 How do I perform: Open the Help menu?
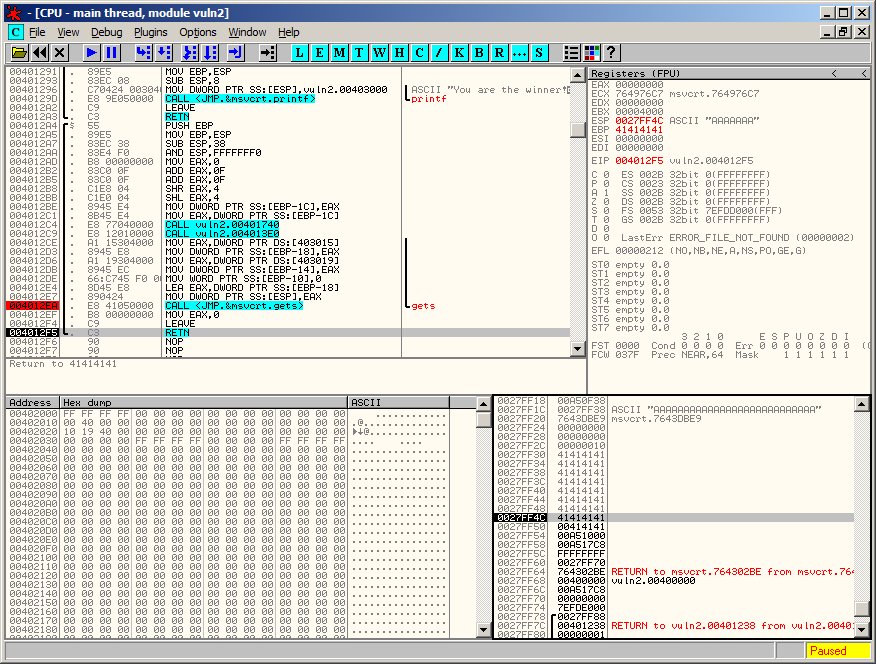(x=289, y=32)
